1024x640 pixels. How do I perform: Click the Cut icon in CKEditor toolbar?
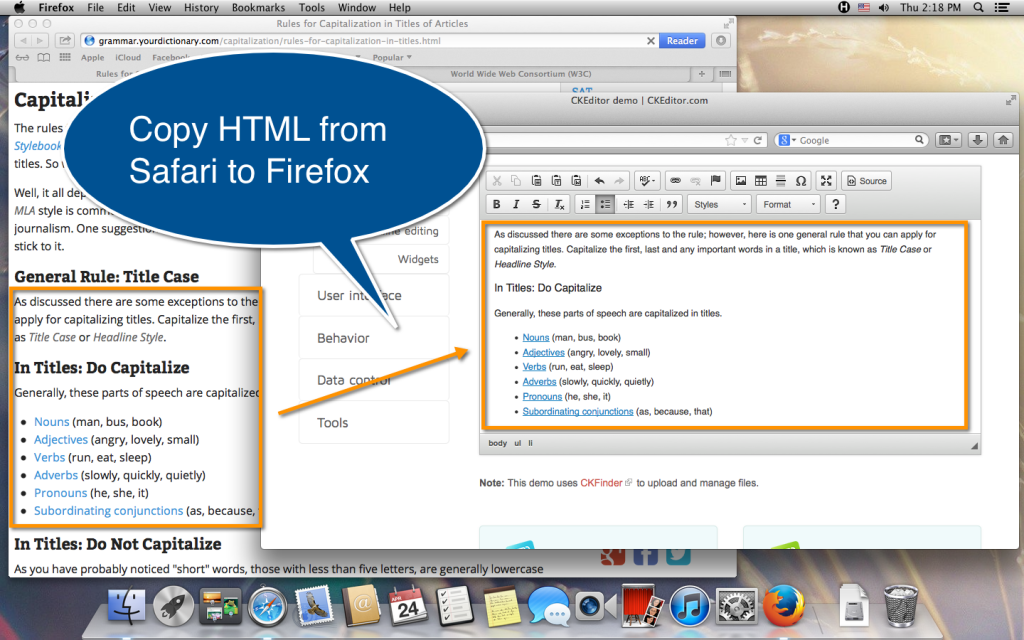click(x=497, y=181)
